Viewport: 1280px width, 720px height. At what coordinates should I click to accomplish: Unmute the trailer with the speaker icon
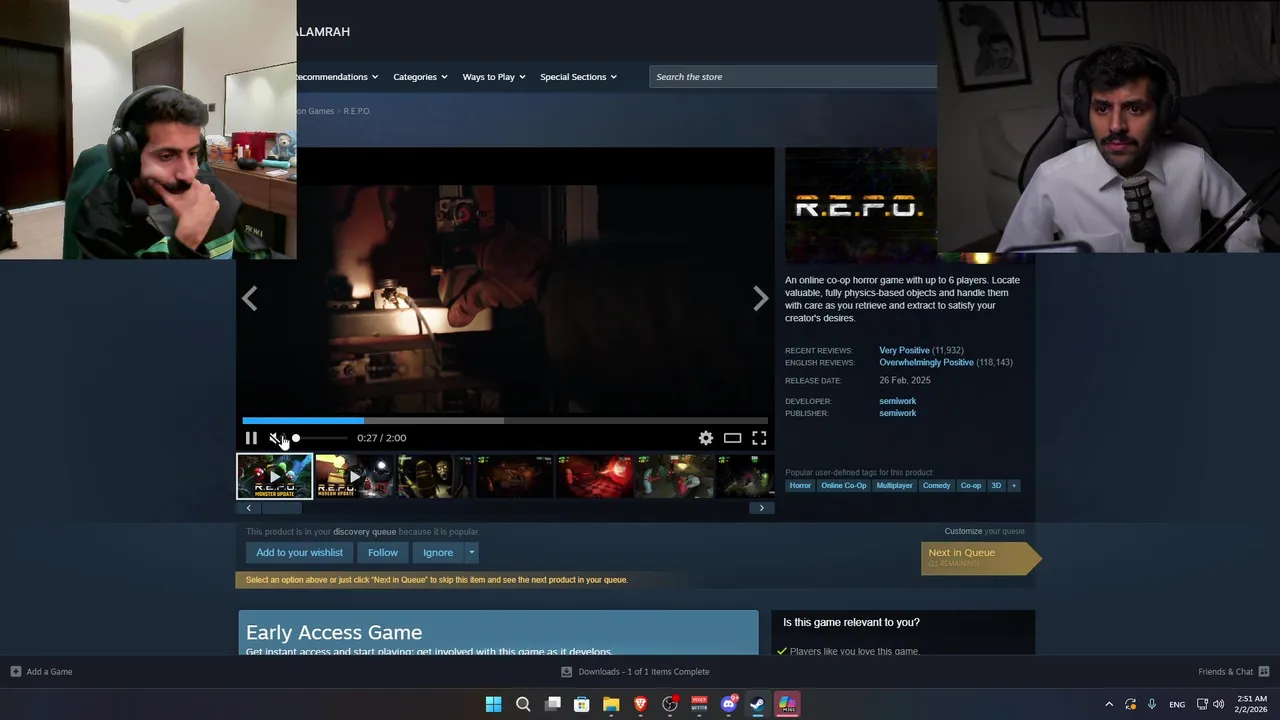point(276,438)
